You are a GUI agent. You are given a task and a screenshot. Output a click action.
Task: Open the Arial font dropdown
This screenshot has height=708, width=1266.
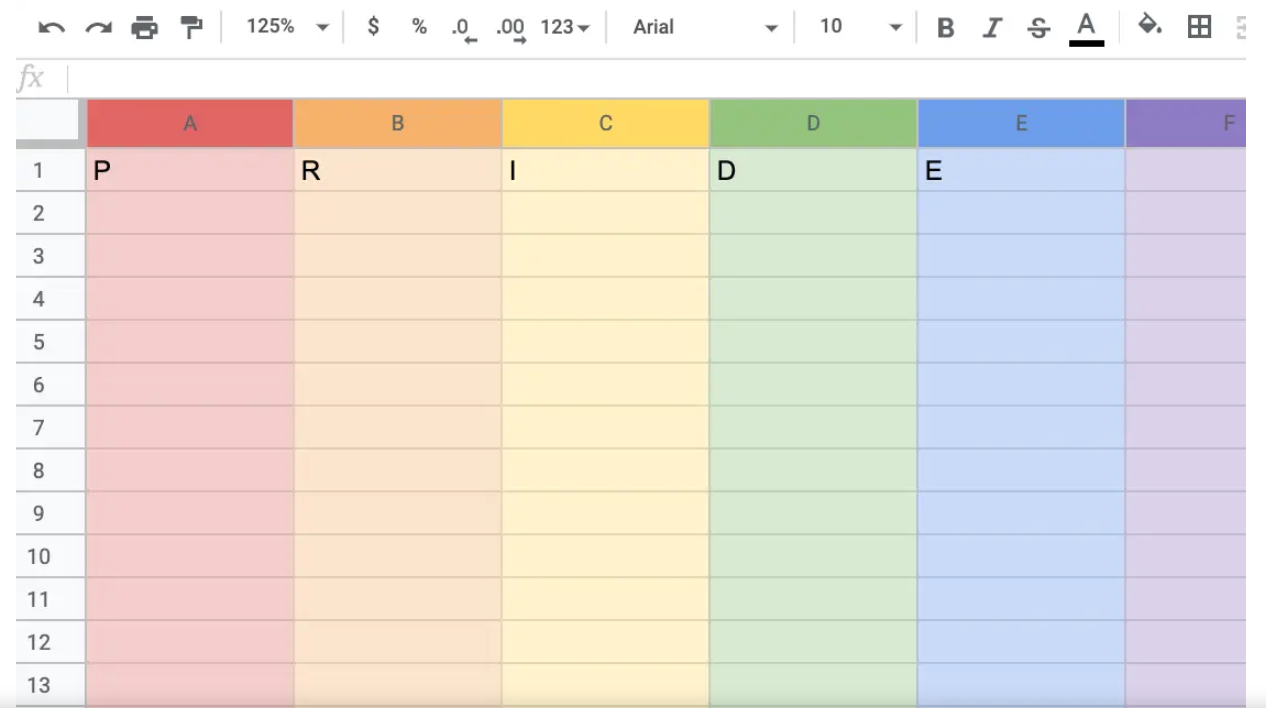pos(705,27)
